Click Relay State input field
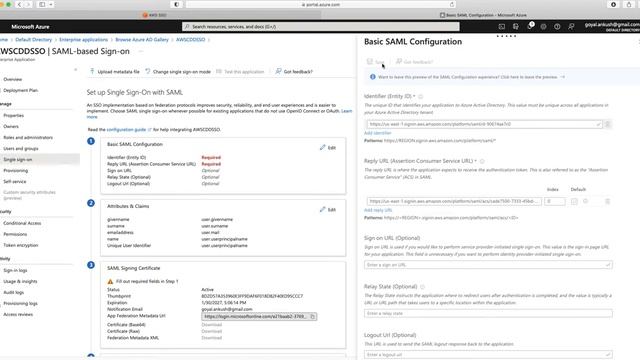The image size is (640, 360). click(488, 313)
